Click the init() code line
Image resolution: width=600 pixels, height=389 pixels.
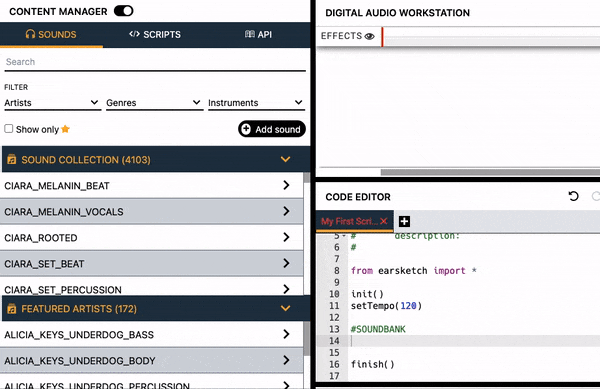point(367,294)
